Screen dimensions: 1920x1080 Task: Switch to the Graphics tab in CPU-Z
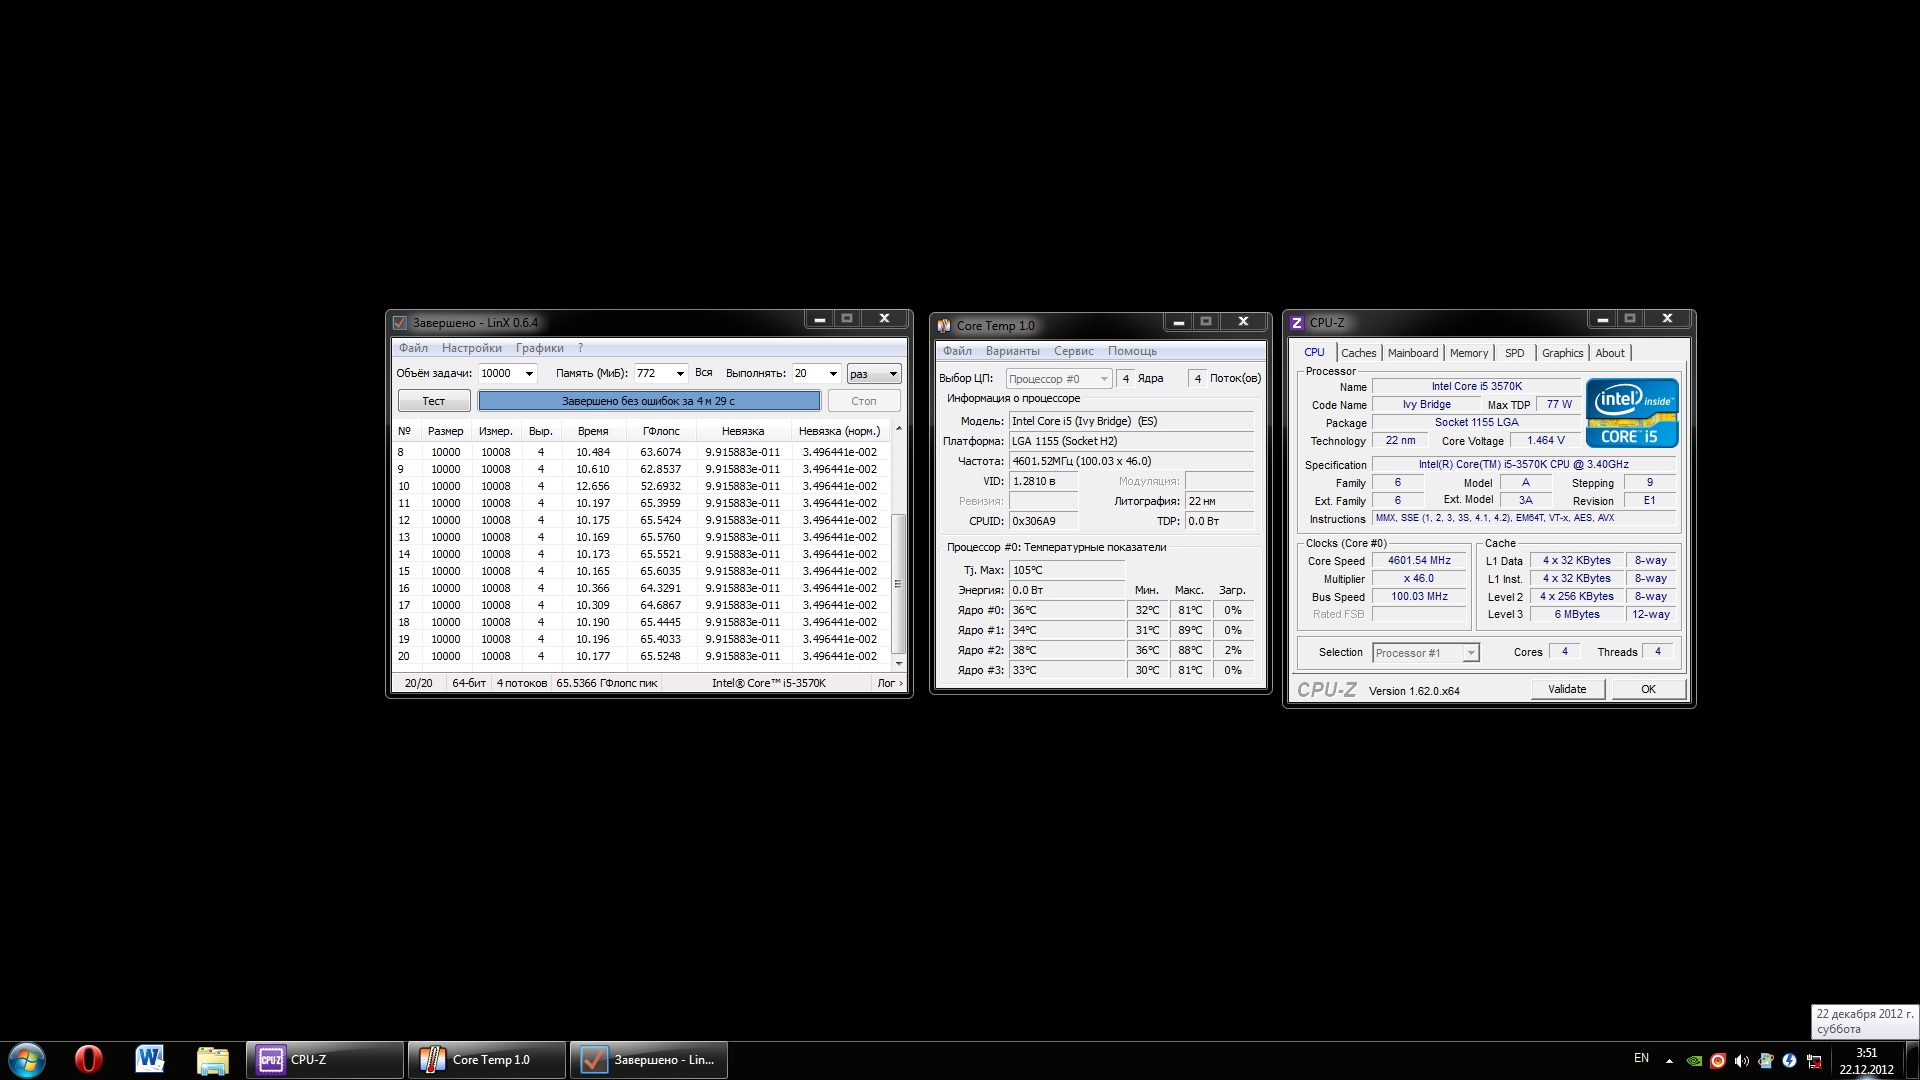1562,353
